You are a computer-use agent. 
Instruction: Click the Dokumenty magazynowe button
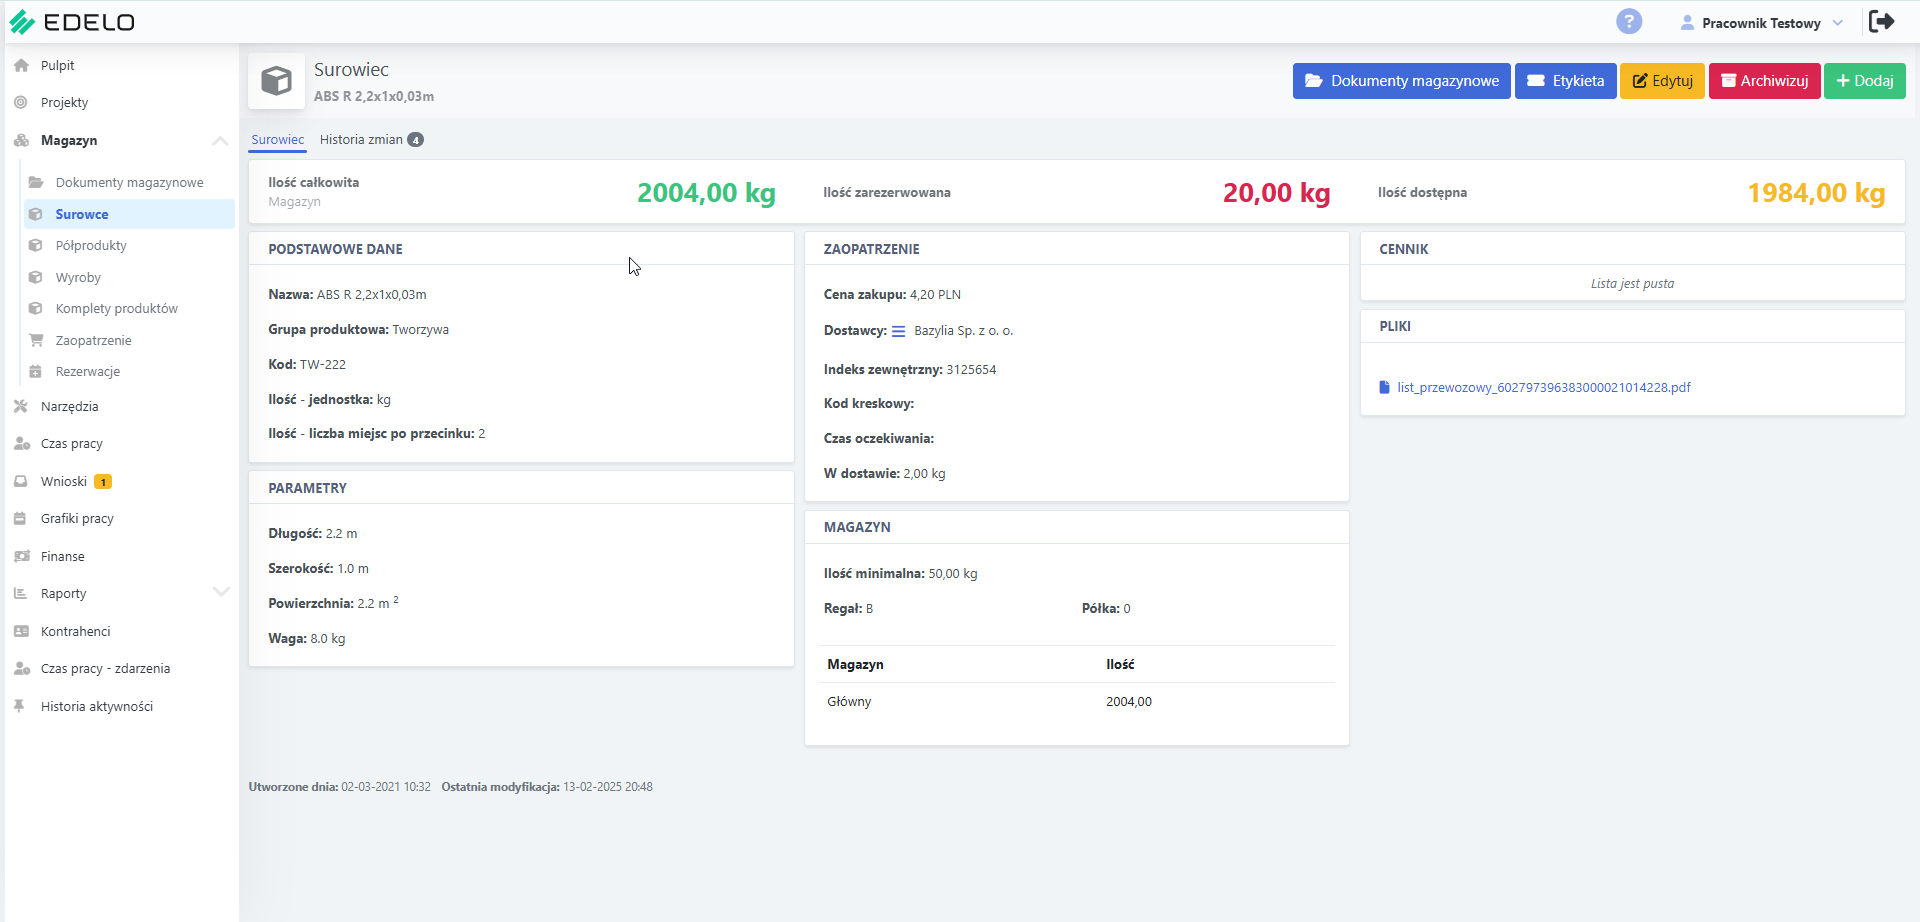tap(1401, 81)
